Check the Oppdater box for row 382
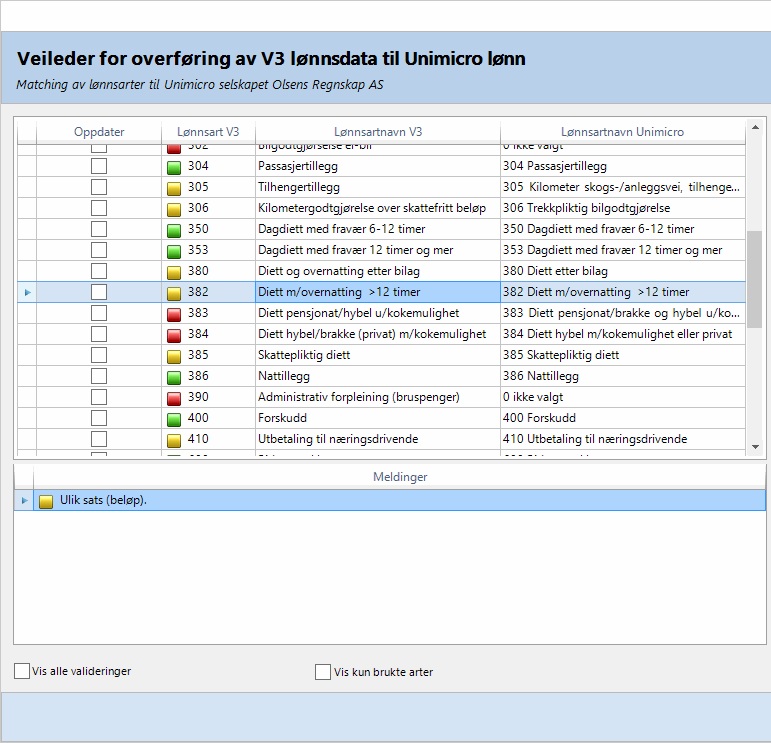The image size is (771, 743). click(x=99, y=292)
